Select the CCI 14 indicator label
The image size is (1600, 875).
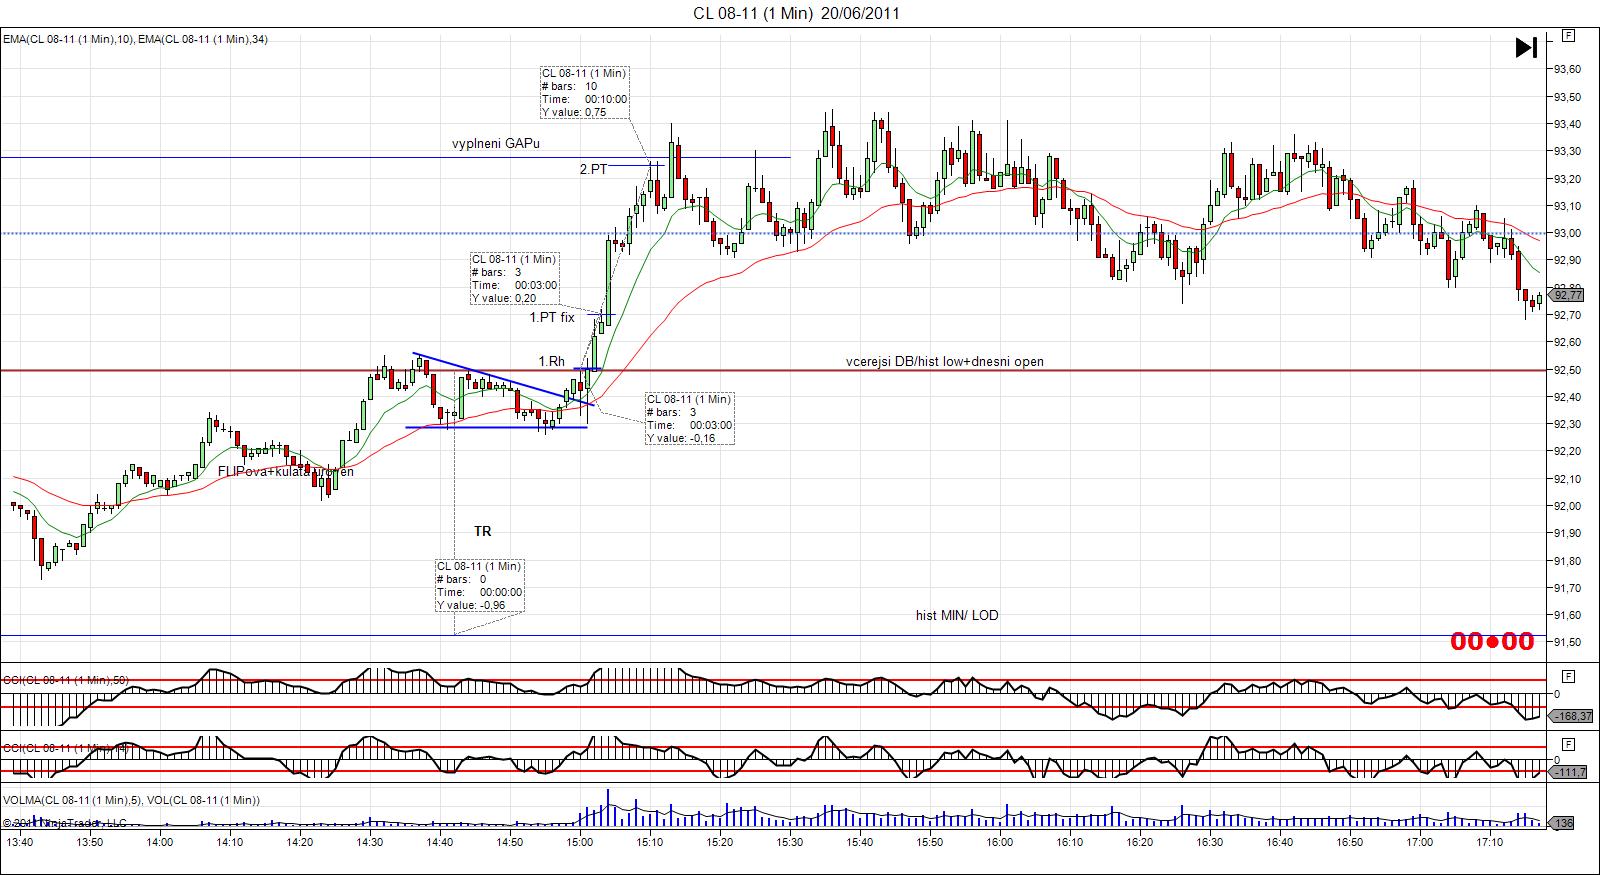pyautogui.click(x=66, y=748)
